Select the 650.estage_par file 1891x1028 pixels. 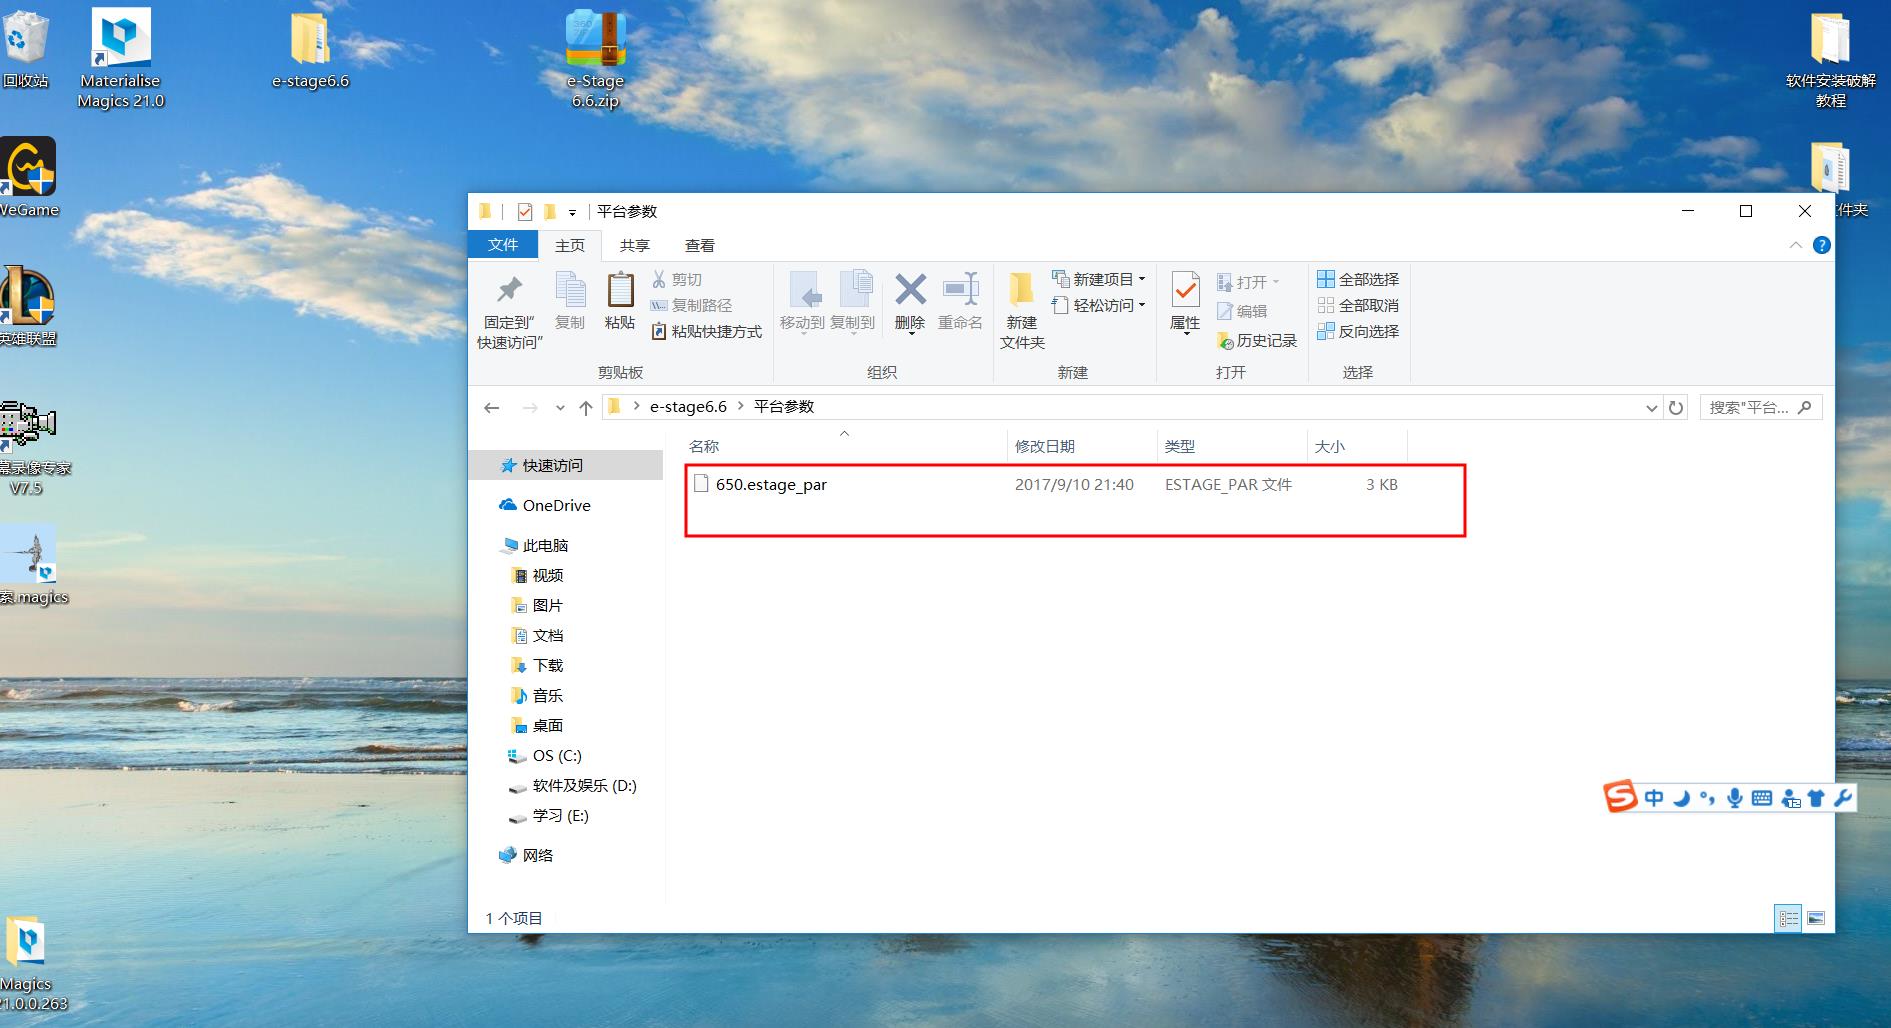point(771,485)
